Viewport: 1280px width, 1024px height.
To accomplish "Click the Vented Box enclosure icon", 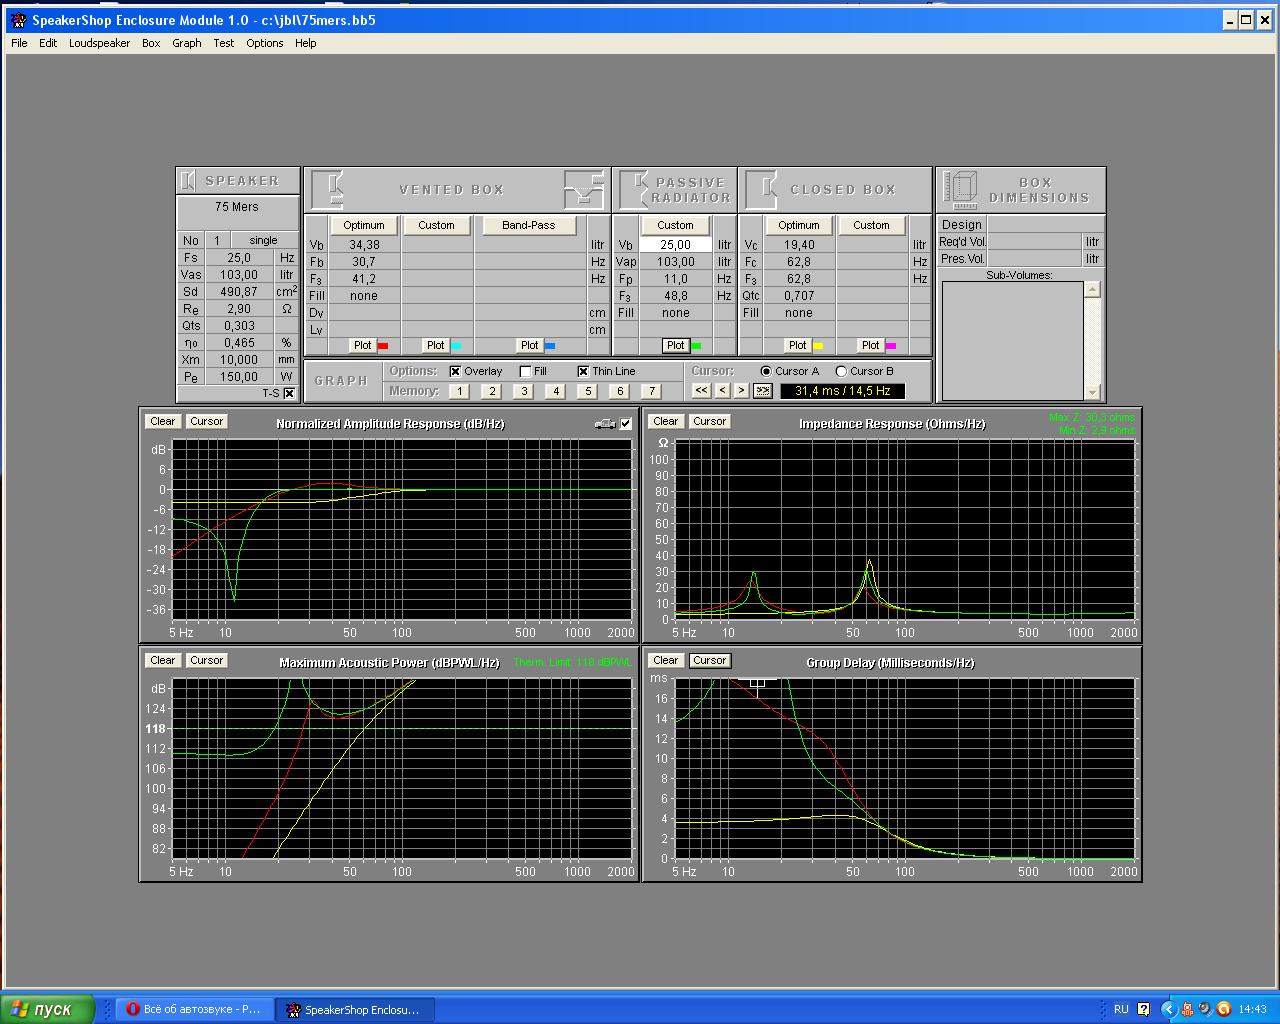I will [x=328, y=189].
